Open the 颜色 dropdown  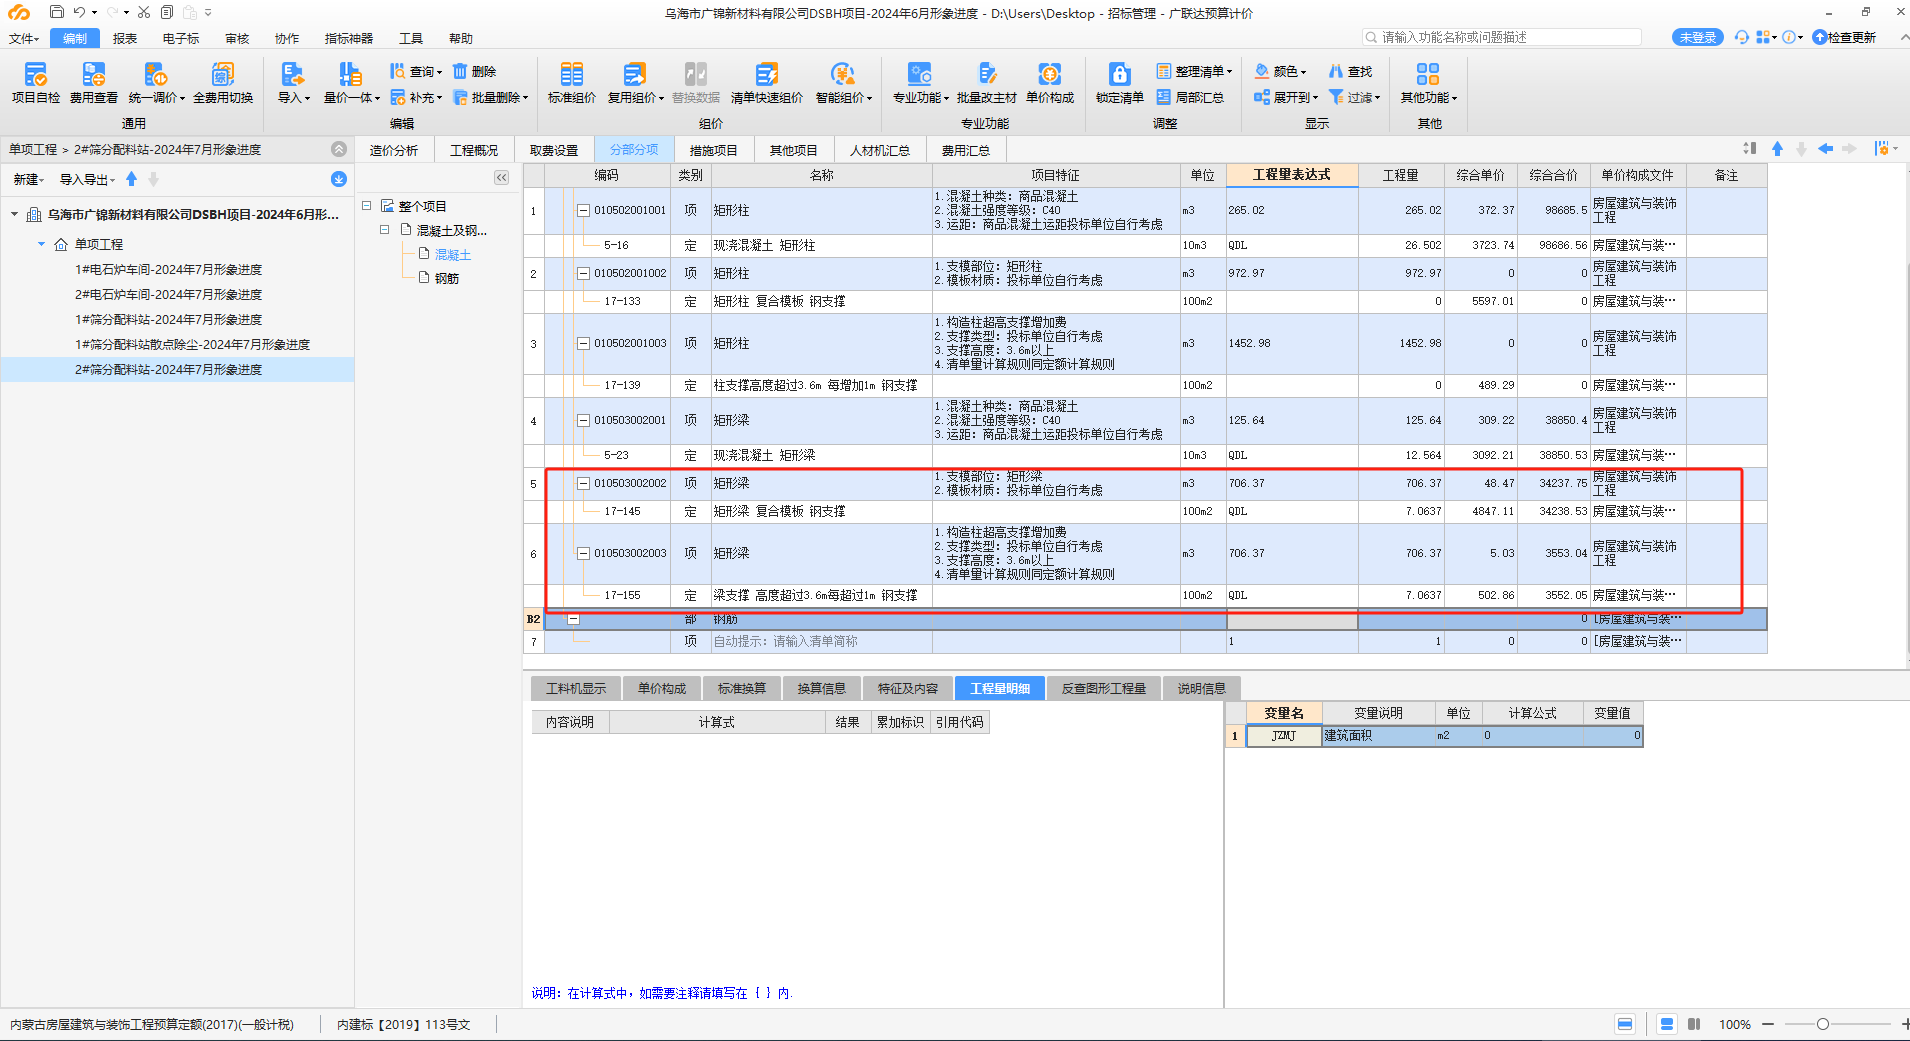tap(1281, 71)
